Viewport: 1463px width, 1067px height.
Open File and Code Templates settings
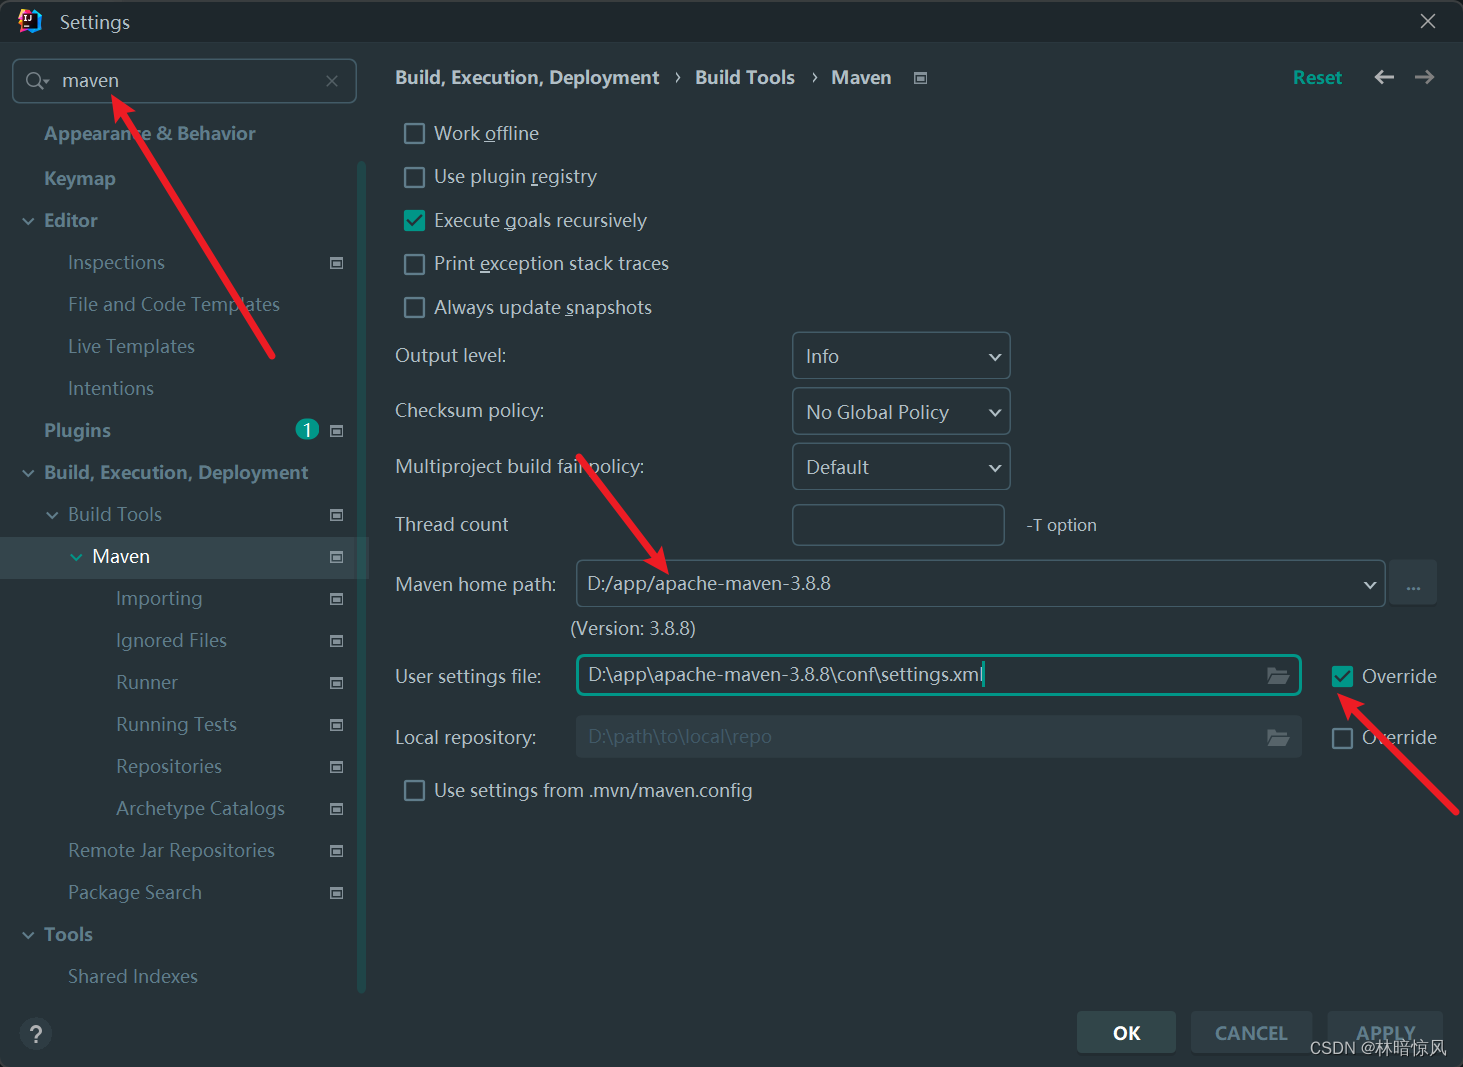coord(174,305)
